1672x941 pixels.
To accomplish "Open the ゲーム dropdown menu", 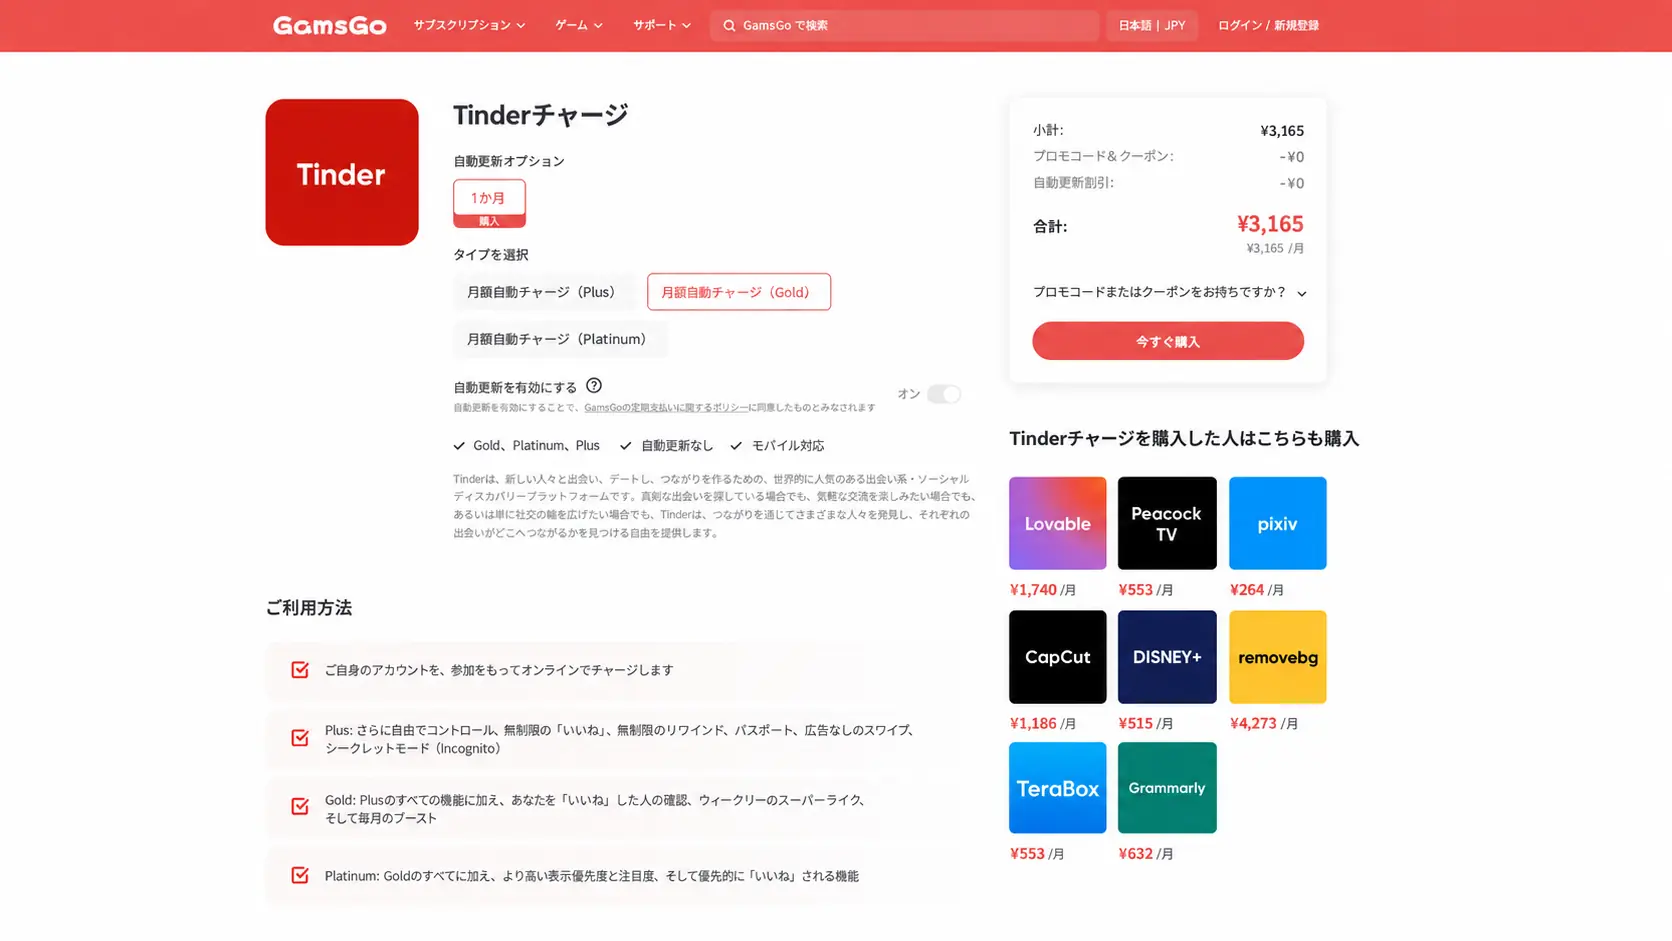I will click(x=579, y=25).
